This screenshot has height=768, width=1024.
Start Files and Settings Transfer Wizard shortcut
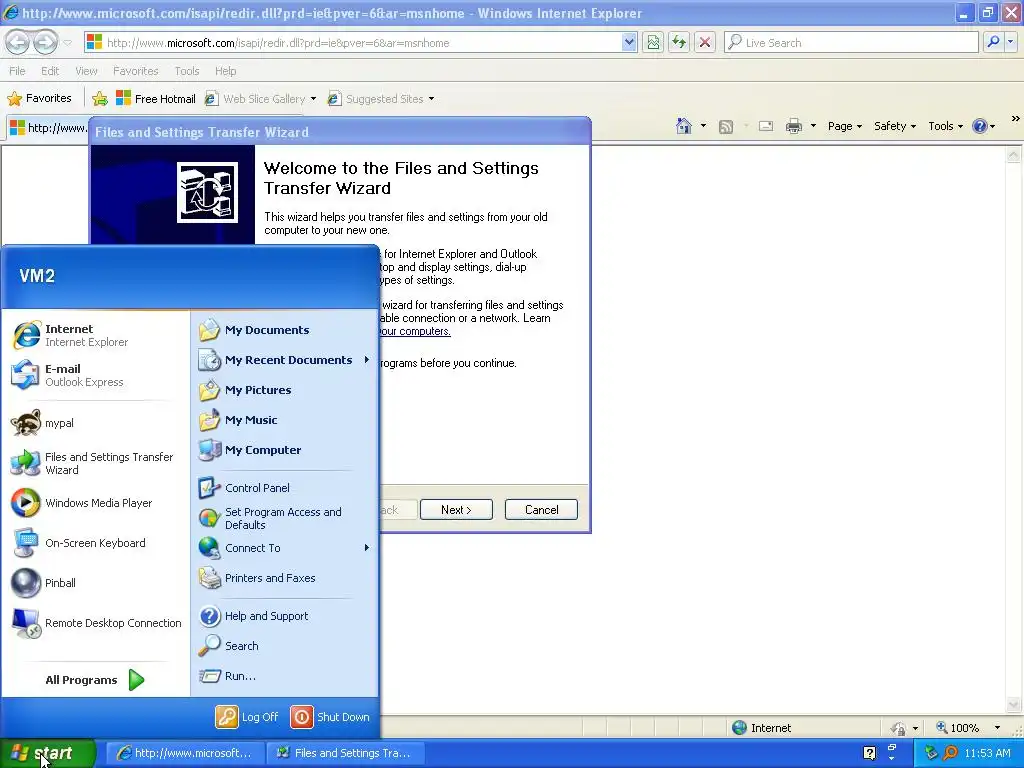coord(95,463)
